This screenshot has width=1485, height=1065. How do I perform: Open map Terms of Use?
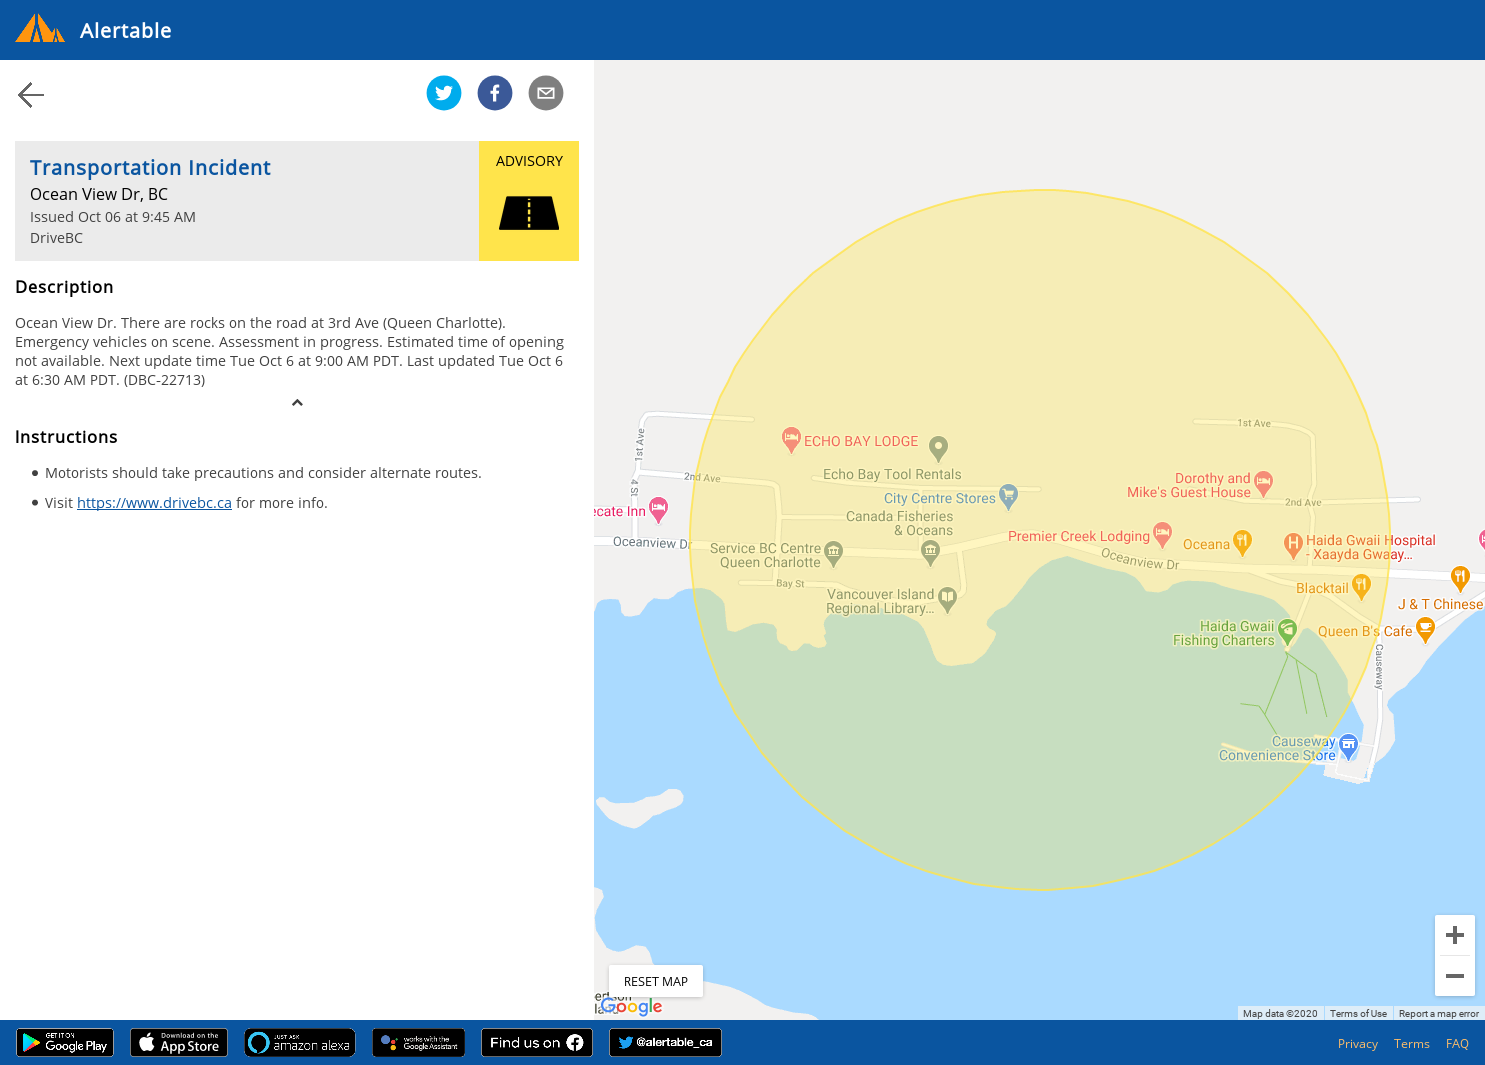pos(1358,1014)
